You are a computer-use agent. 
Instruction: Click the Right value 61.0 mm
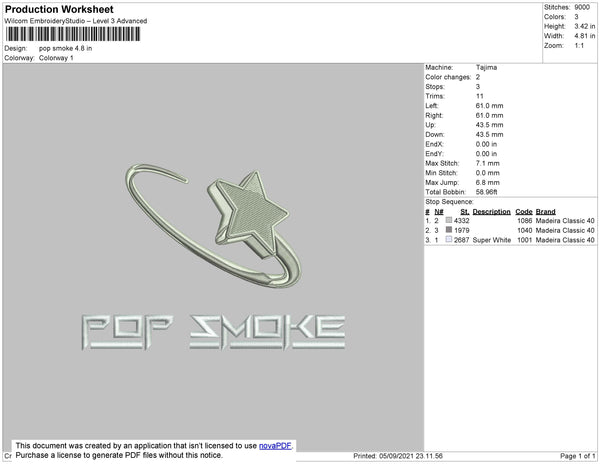point(489,115)
